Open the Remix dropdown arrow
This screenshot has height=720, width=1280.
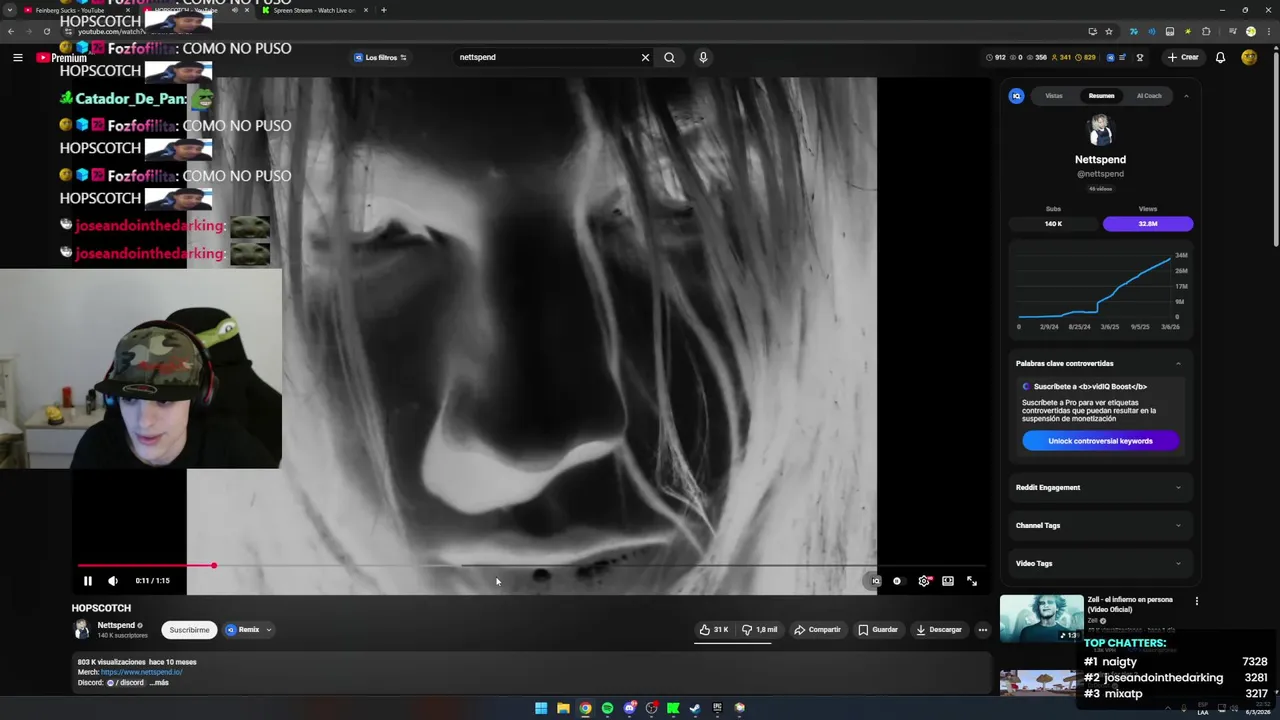coord(269,630)
